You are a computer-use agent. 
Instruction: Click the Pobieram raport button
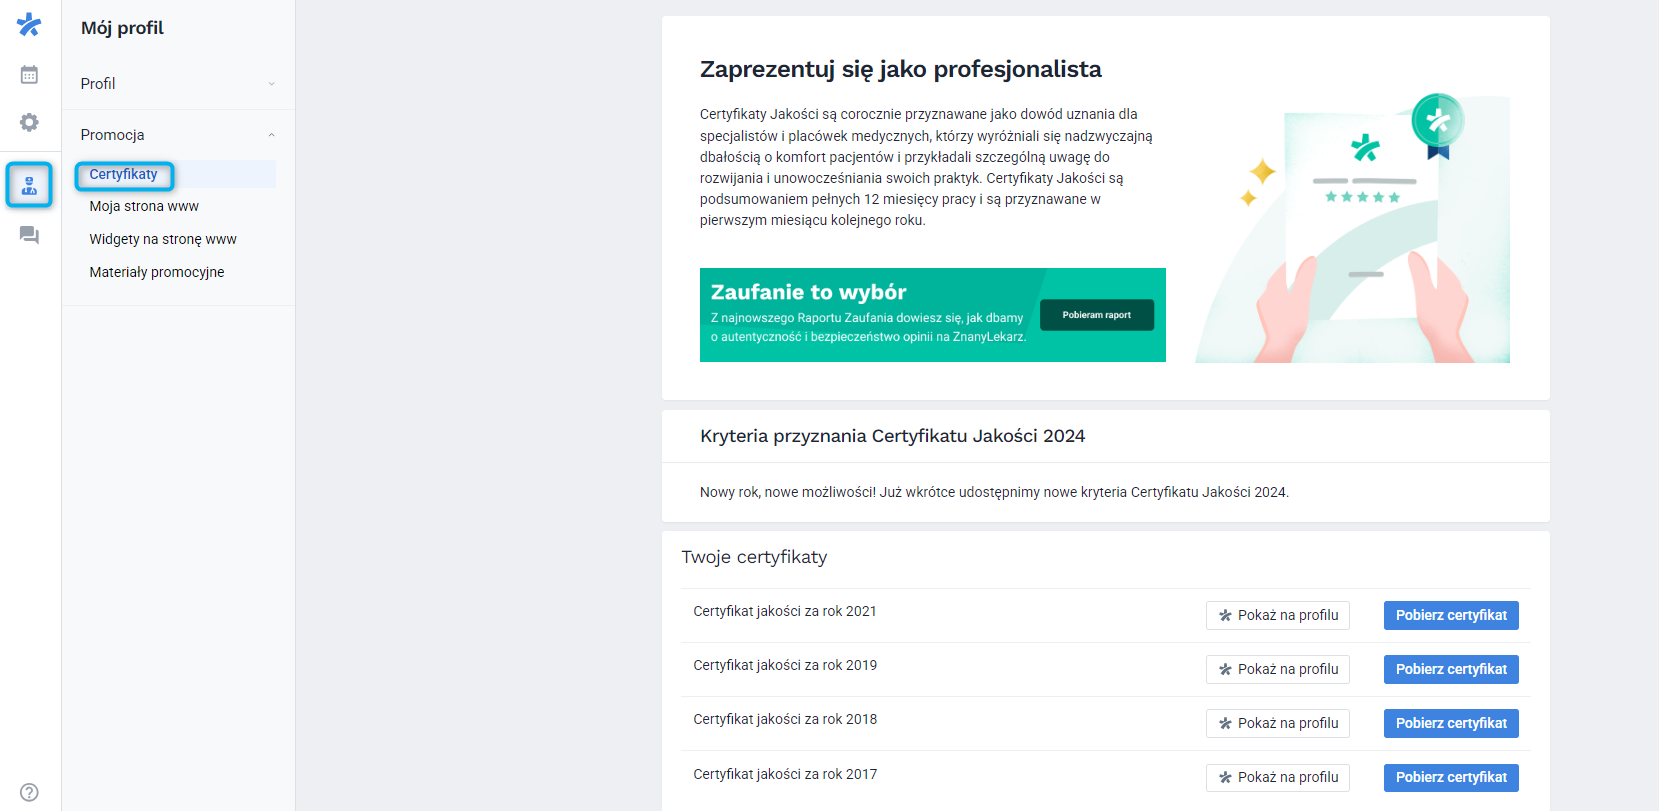1096,314
